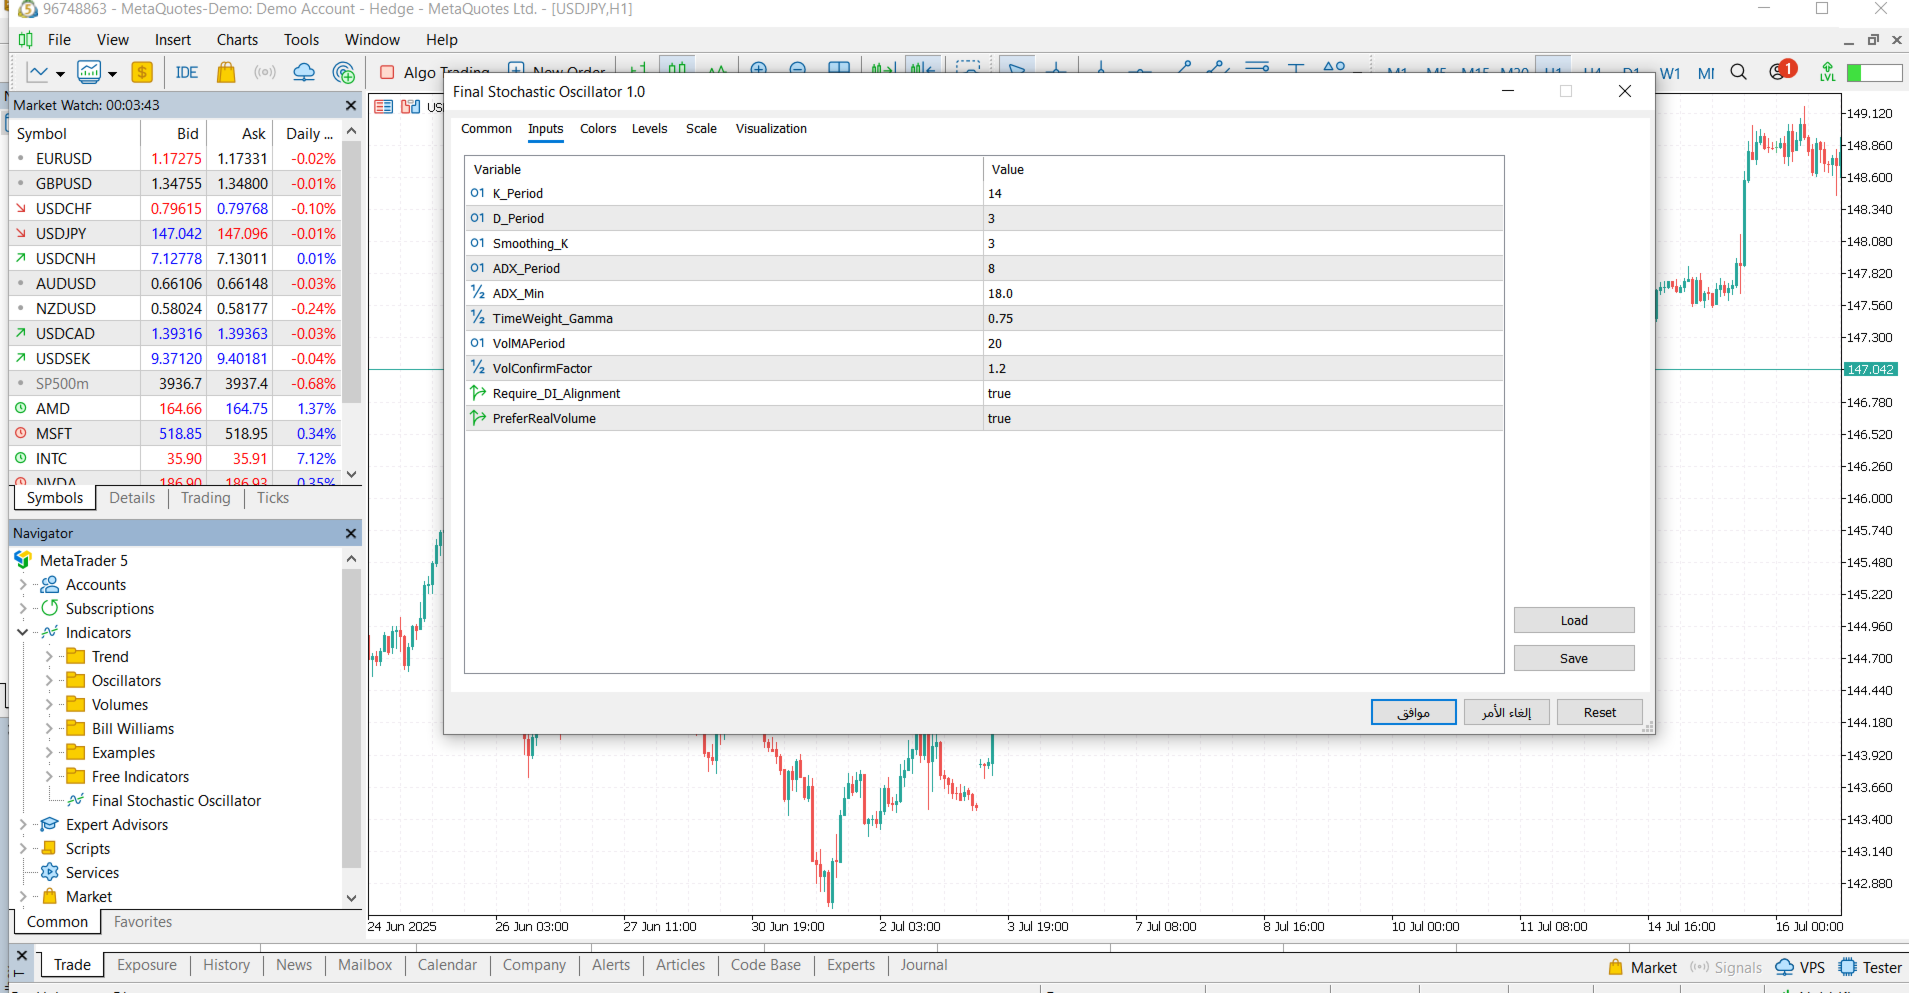Viewport: 1909px width, 993px height.
Task: Edit the ADX_Min value 18.0
Action: point(1243,293)
